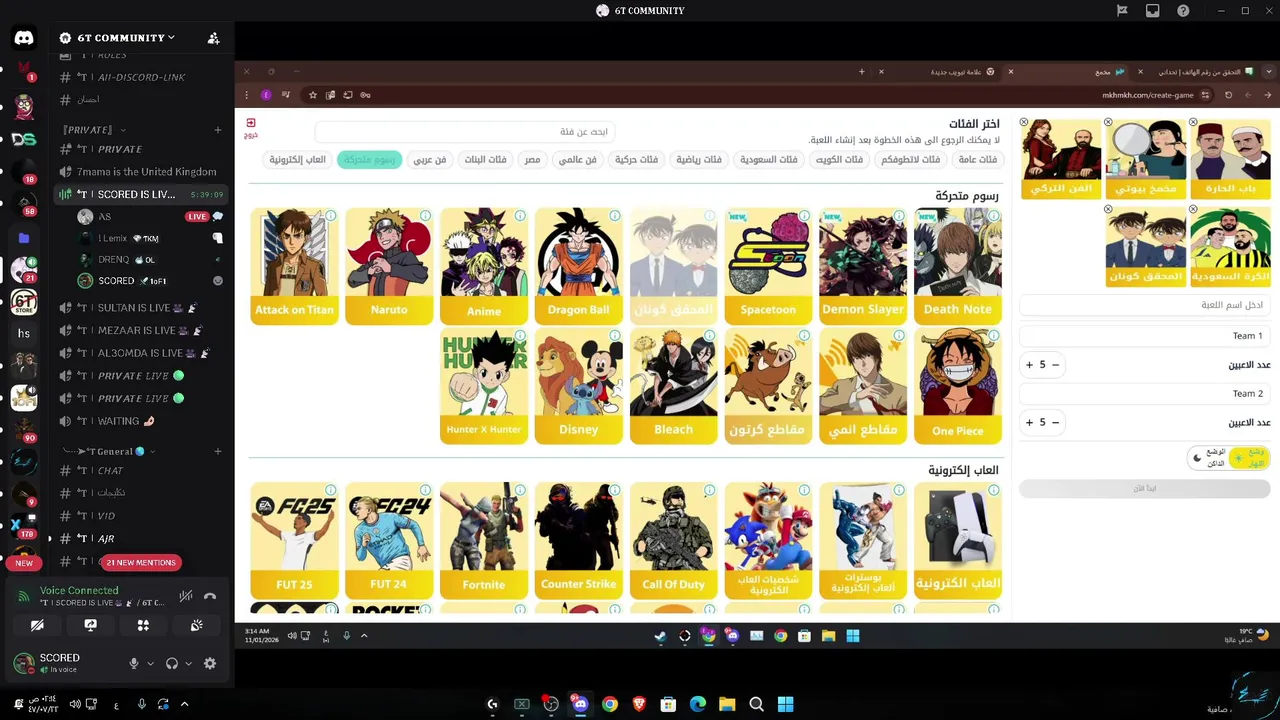Open the Discord inbox icon in title bar
Viewport: 1280px width, 720px height.
tap(1153, 11)
